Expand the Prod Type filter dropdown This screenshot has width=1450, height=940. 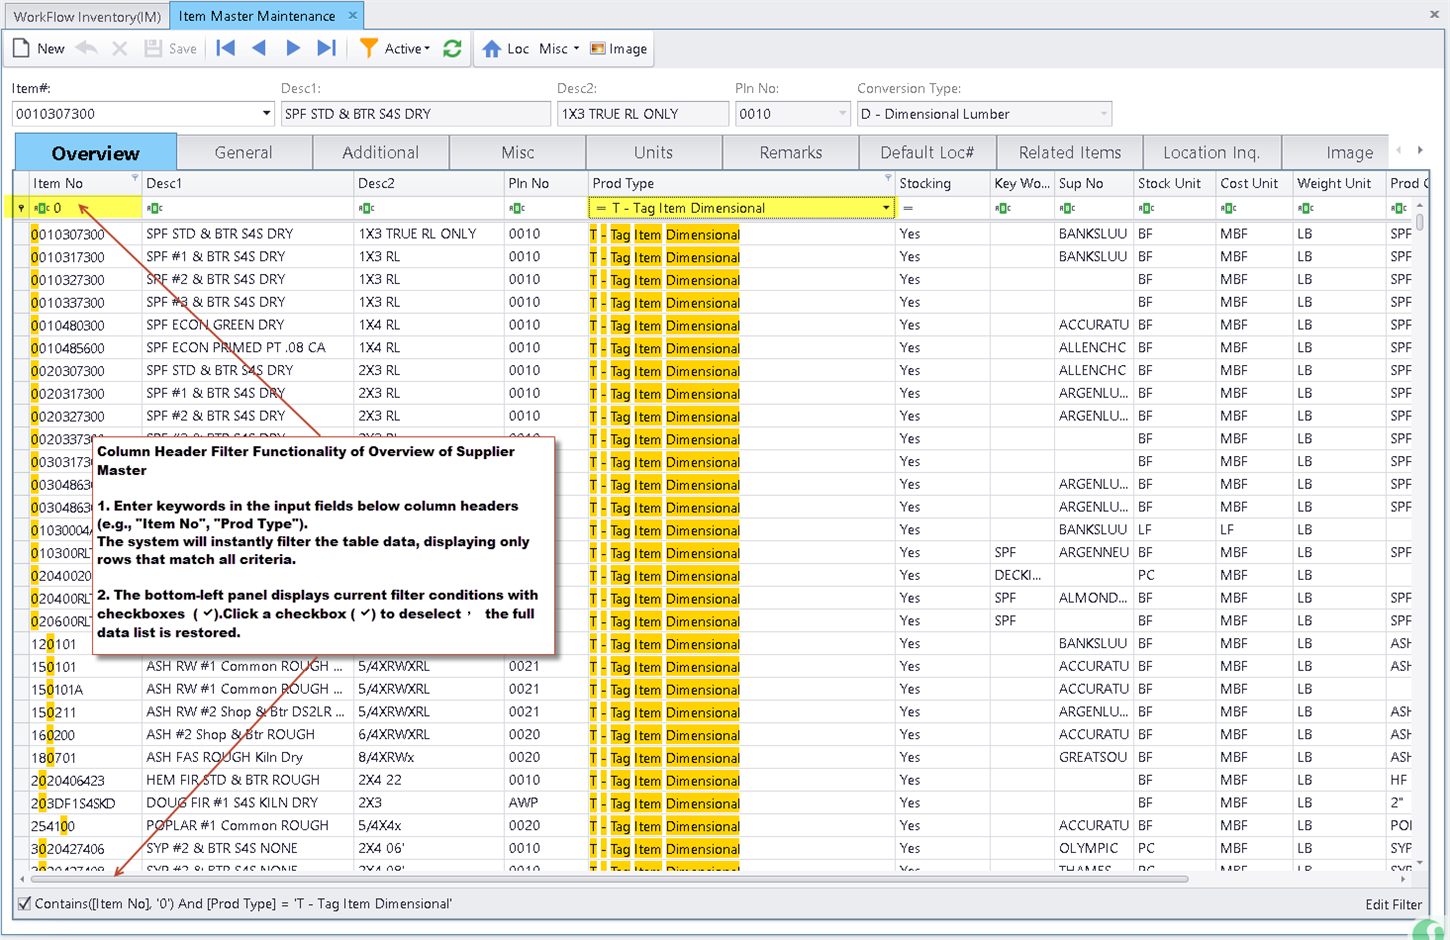[x=885, y=208]
